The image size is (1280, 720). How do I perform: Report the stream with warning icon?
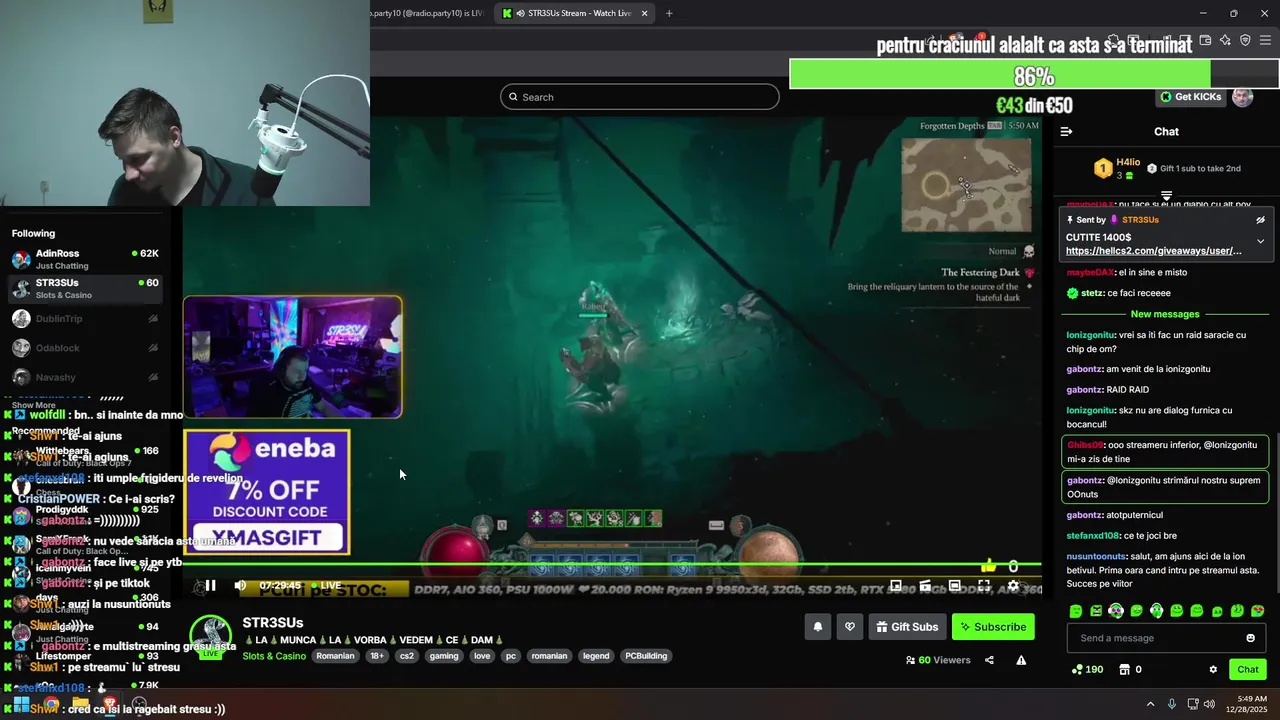pos(1021,660)
